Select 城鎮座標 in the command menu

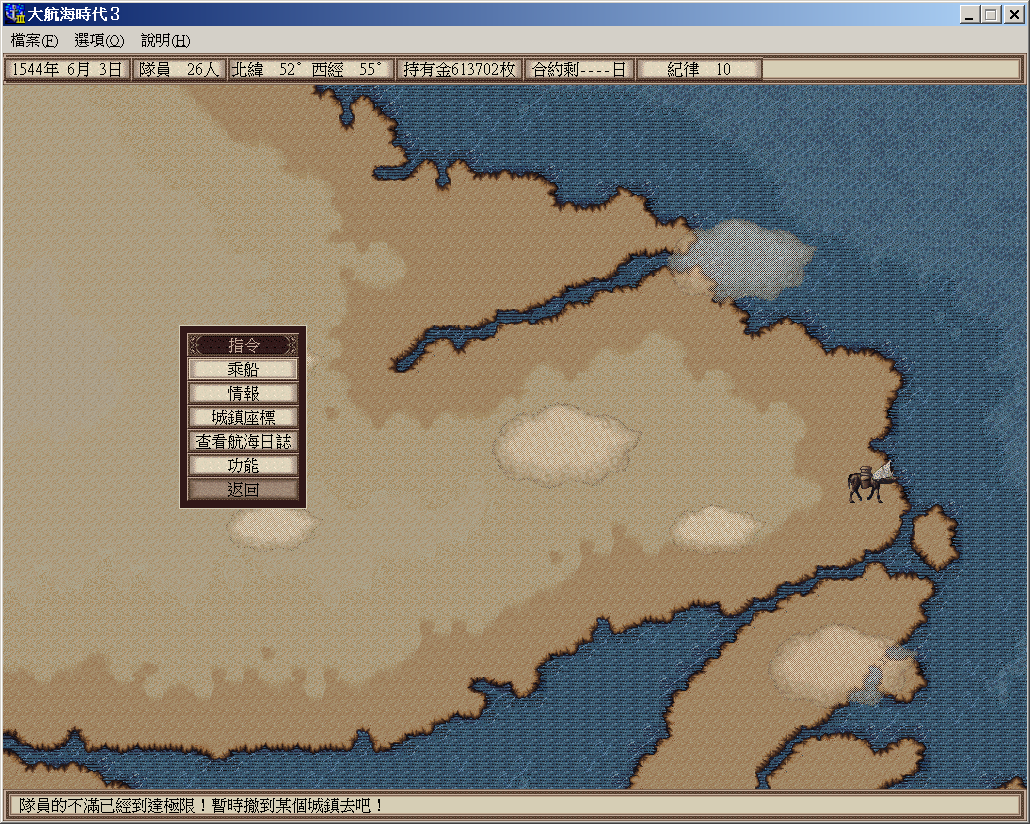click(x=243, y=417)
